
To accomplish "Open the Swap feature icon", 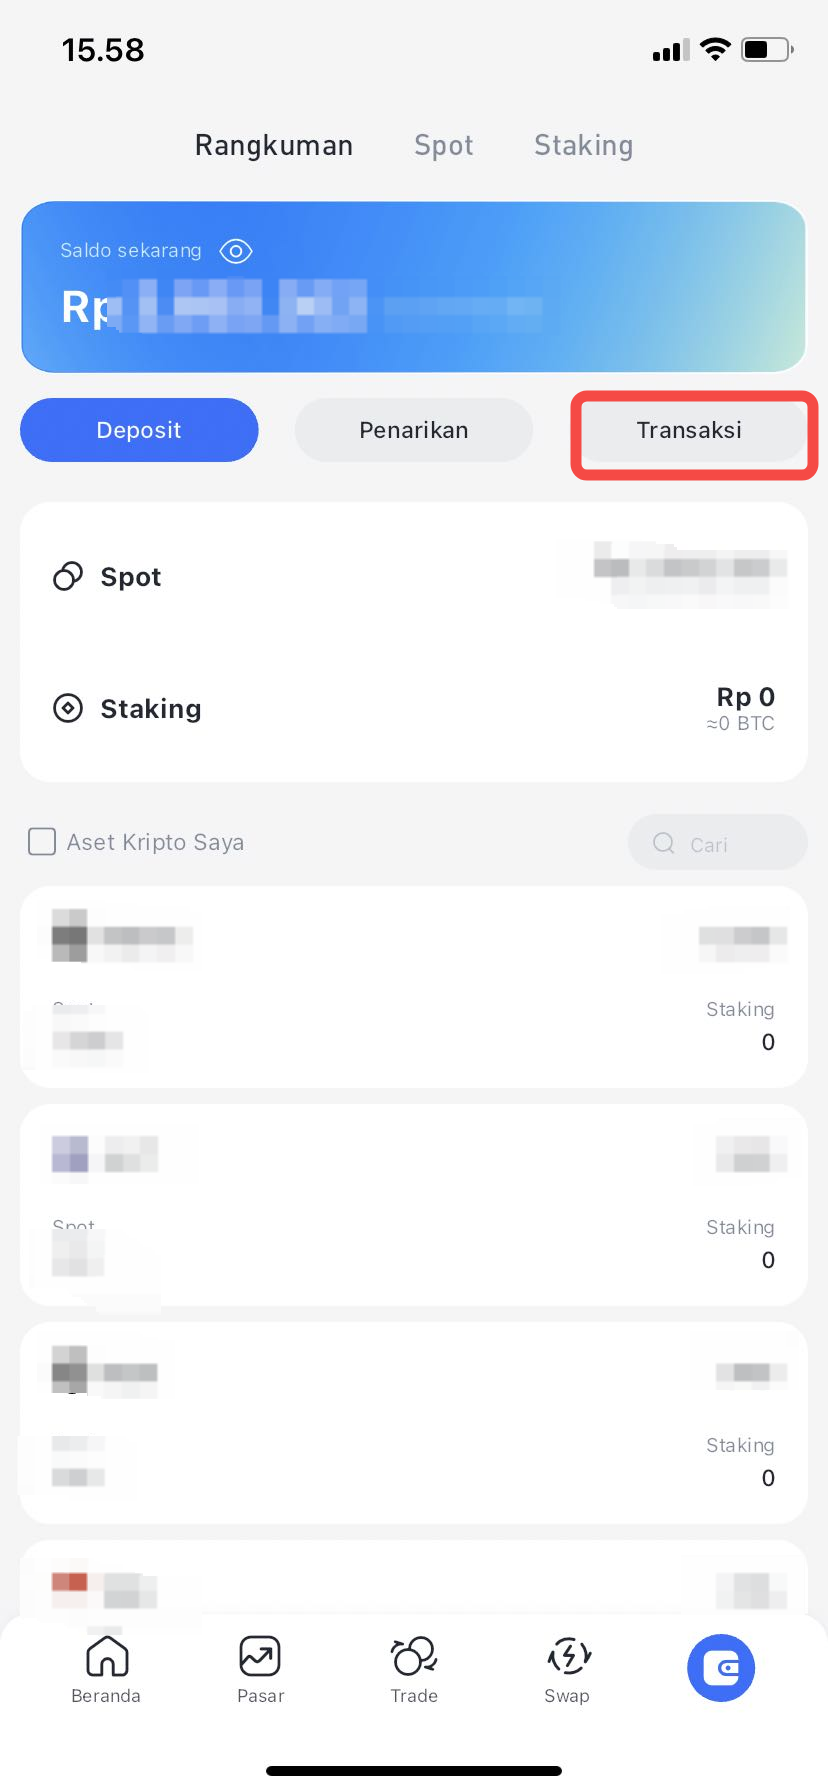I will click(x=567, y=1655).
